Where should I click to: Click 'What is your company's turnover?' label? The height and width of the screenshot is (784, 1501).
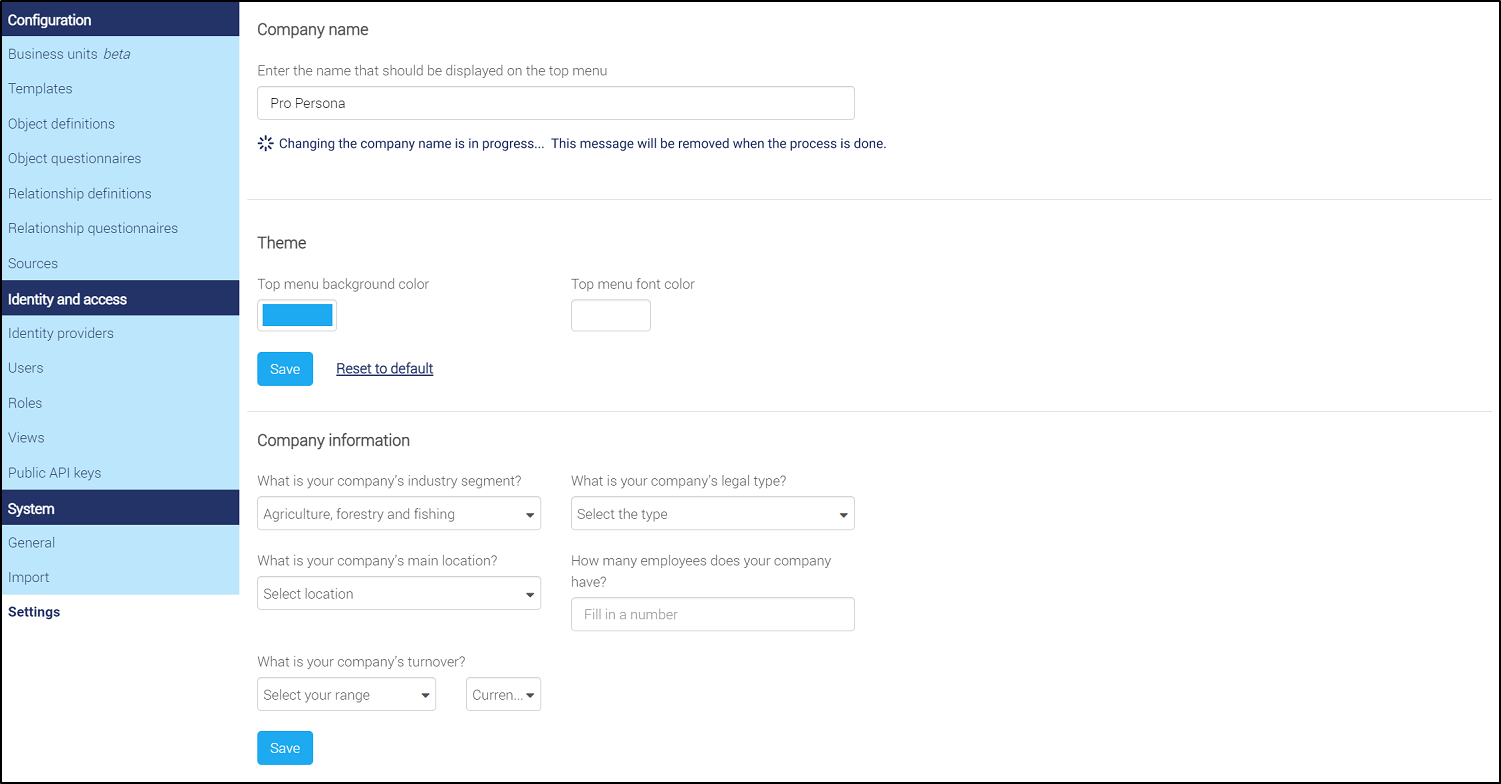[362, 661]
